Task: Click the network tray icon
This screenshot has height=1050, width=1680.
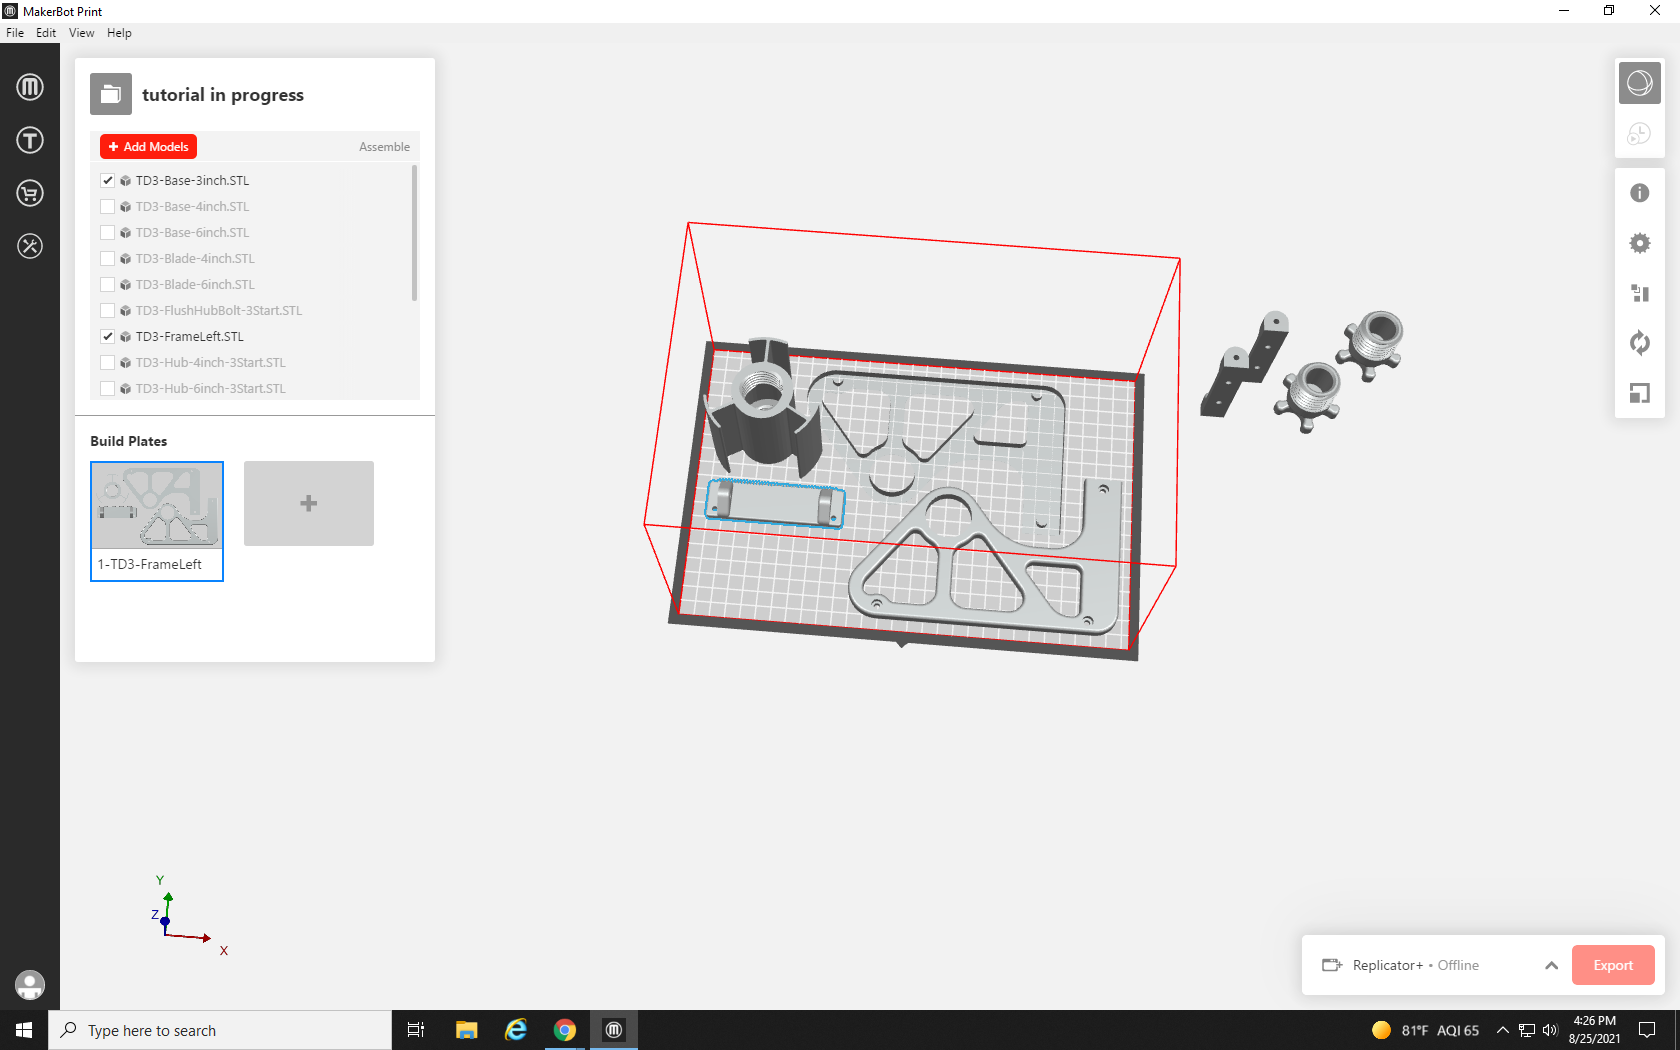Action: coord(1527,1030)
